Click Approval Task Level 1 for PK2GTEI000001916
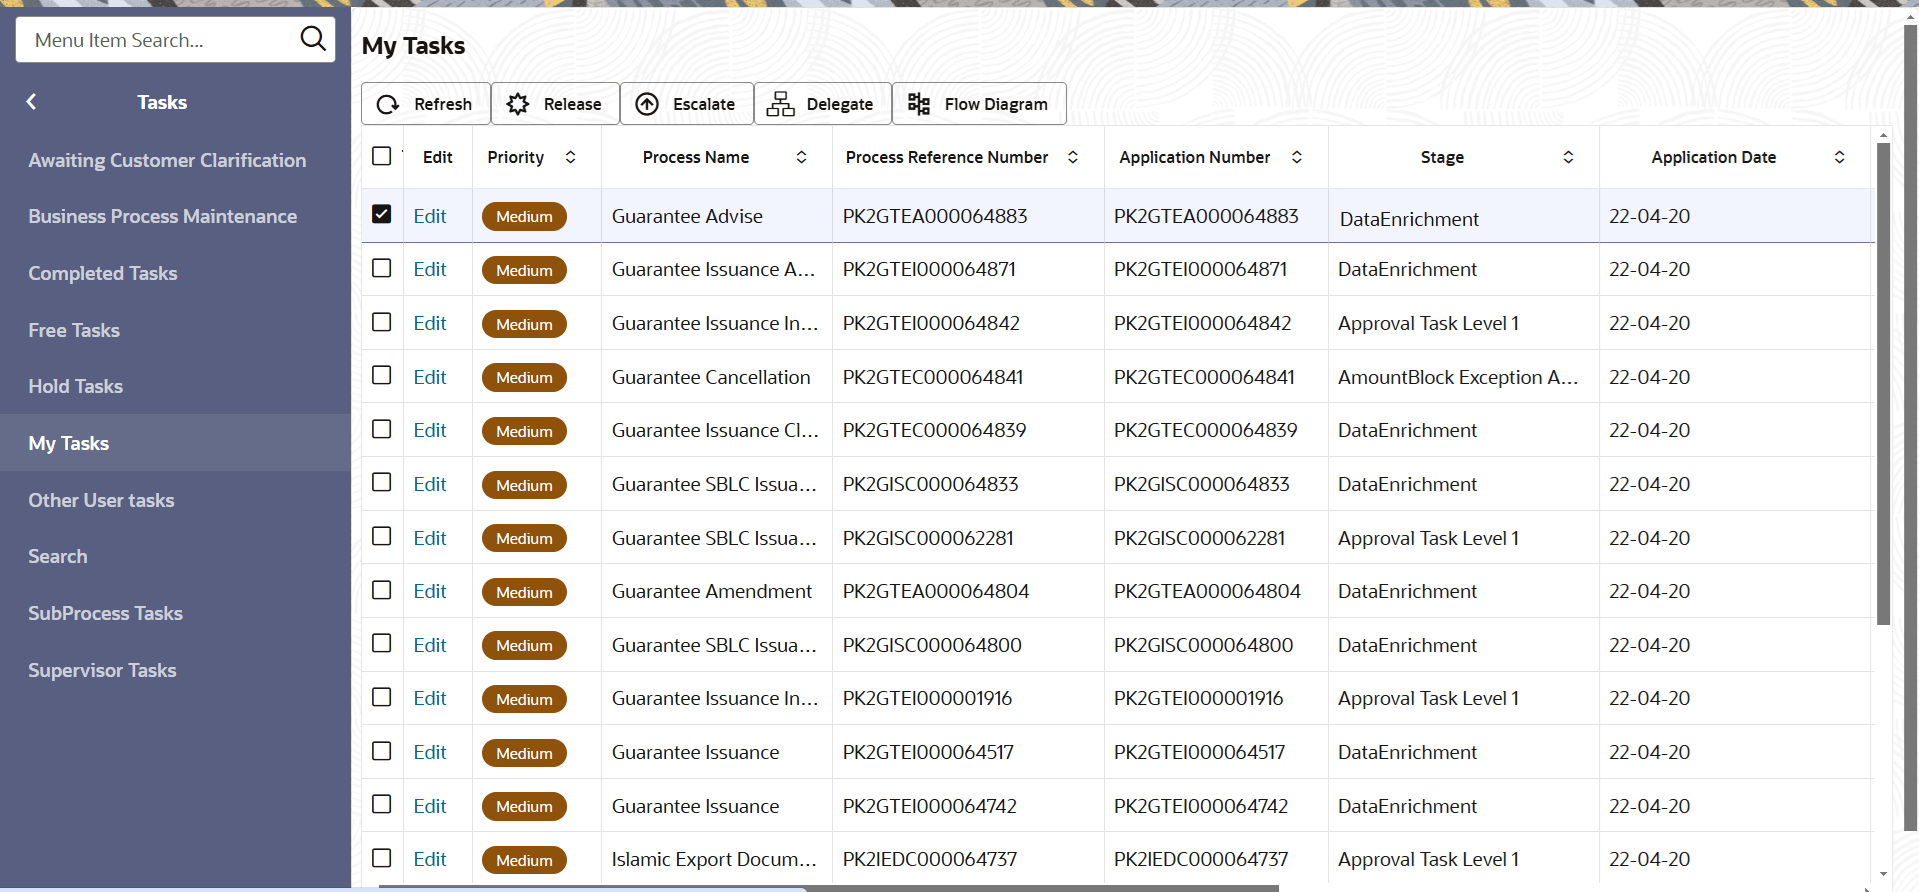1919x892 pixels. coord(1428,698)
